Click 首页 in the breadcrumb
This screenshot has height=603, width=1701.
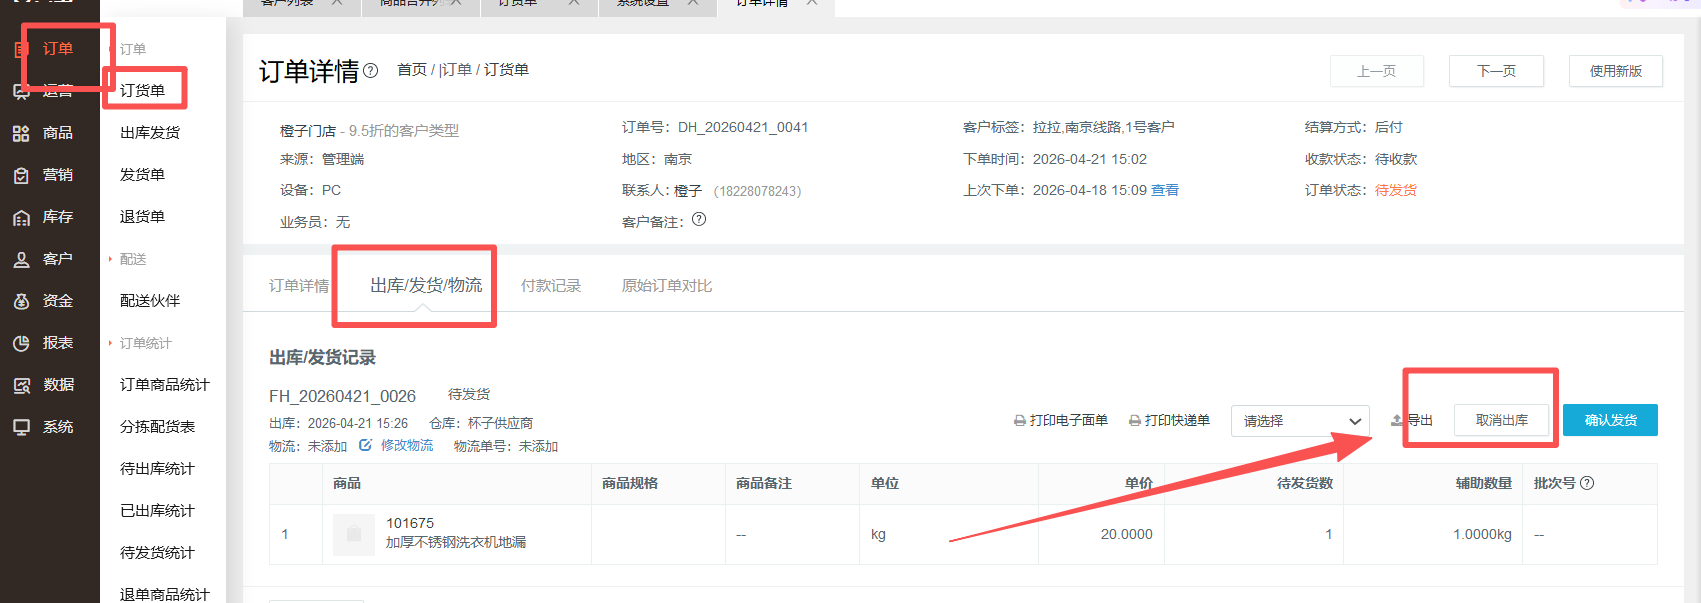tap(412, 69)
